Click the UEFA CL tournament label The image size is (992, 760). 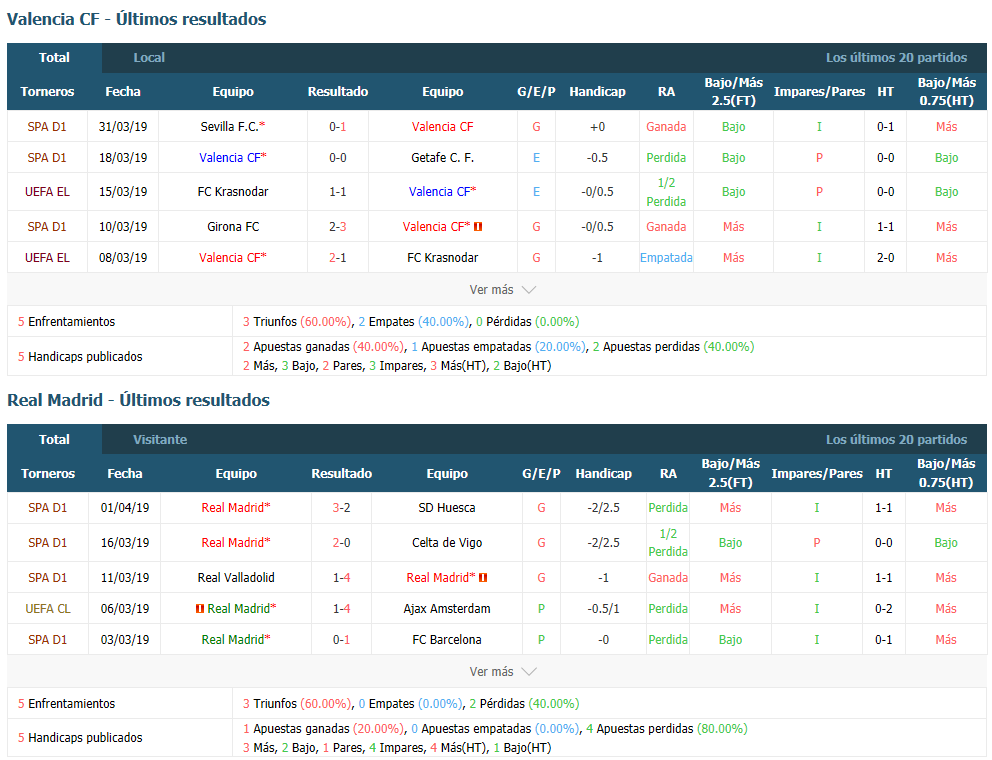coord(47,609)
